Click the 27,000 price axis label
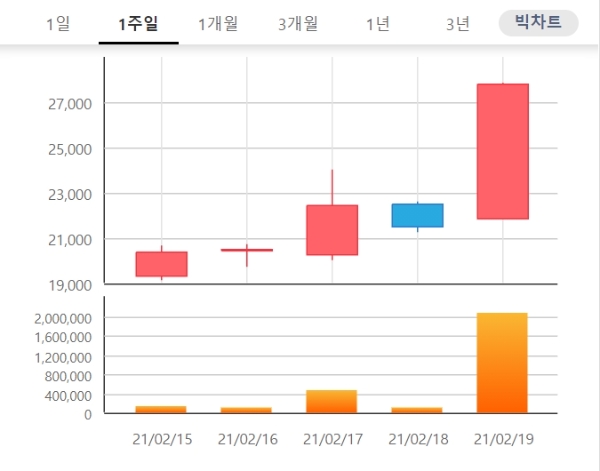This screenshot has height=471, width=600. click(x=70, y=104)
